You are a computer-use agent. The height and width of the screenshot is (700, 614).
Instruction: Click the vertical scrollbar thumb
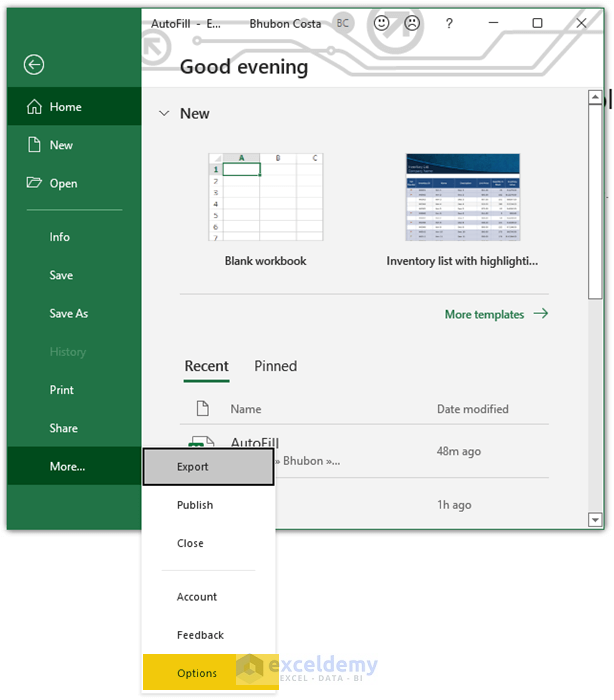(595, 201)
